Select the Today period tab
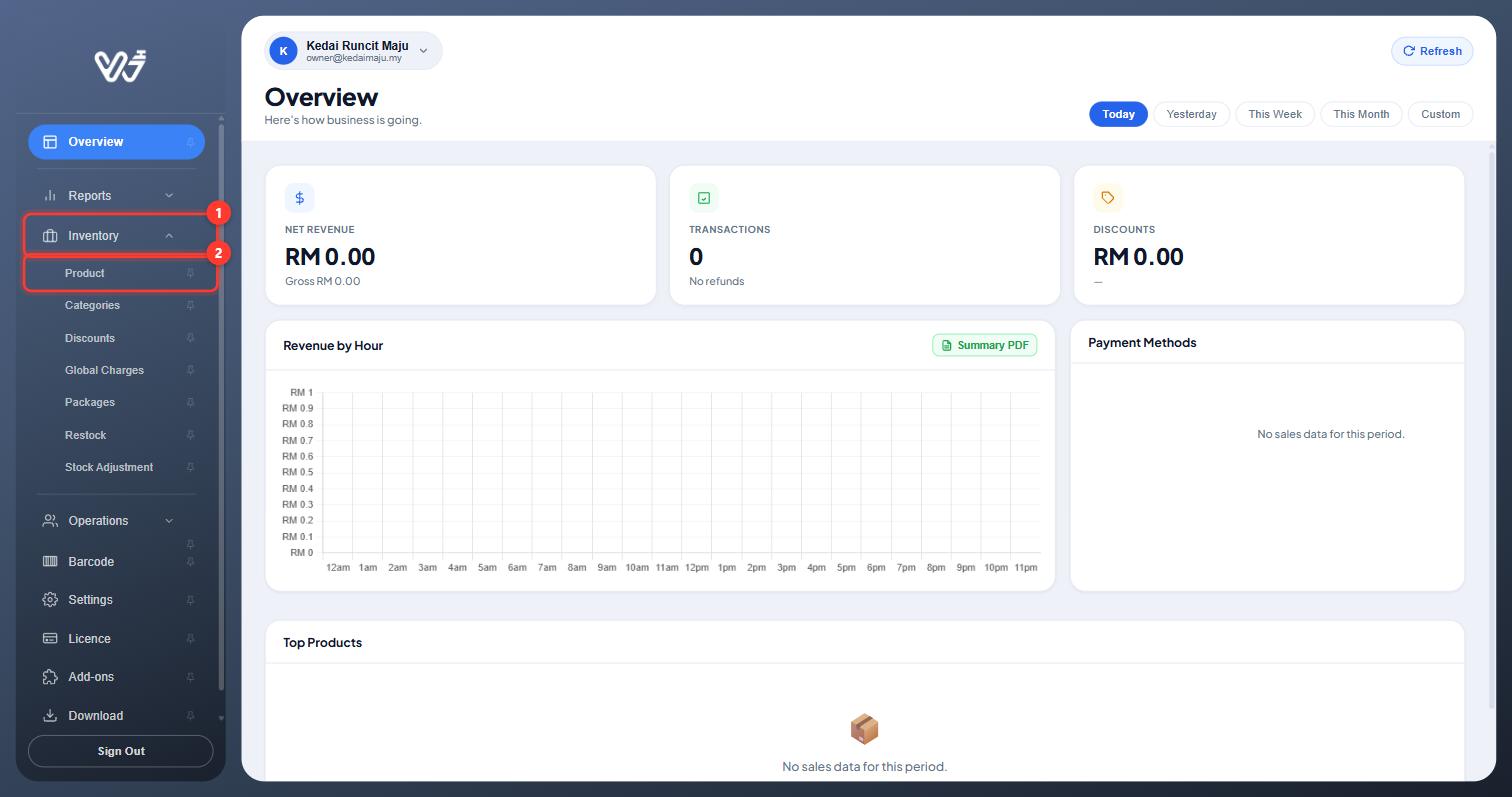 point(1118,114)
